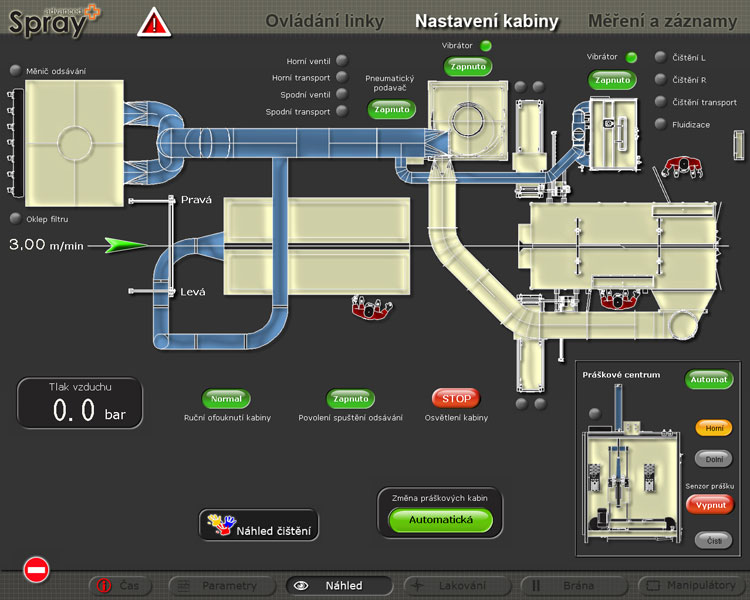Click the Horní ventil status indicator
Screen dimensions: 750x600
coord(342,60)
